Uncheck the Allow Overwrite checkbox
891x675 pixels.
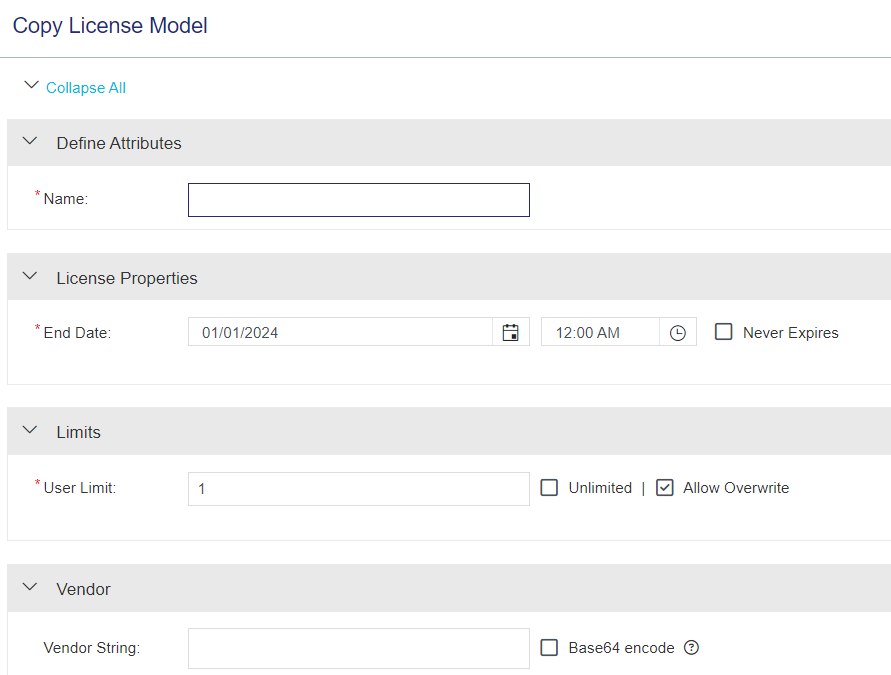pos(665,488)
